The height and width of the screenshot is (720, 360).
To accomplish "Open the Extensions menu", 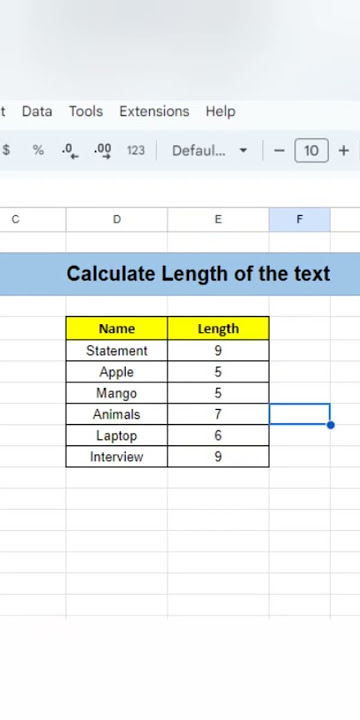I will pyautogui.click(x=154, y=111).
